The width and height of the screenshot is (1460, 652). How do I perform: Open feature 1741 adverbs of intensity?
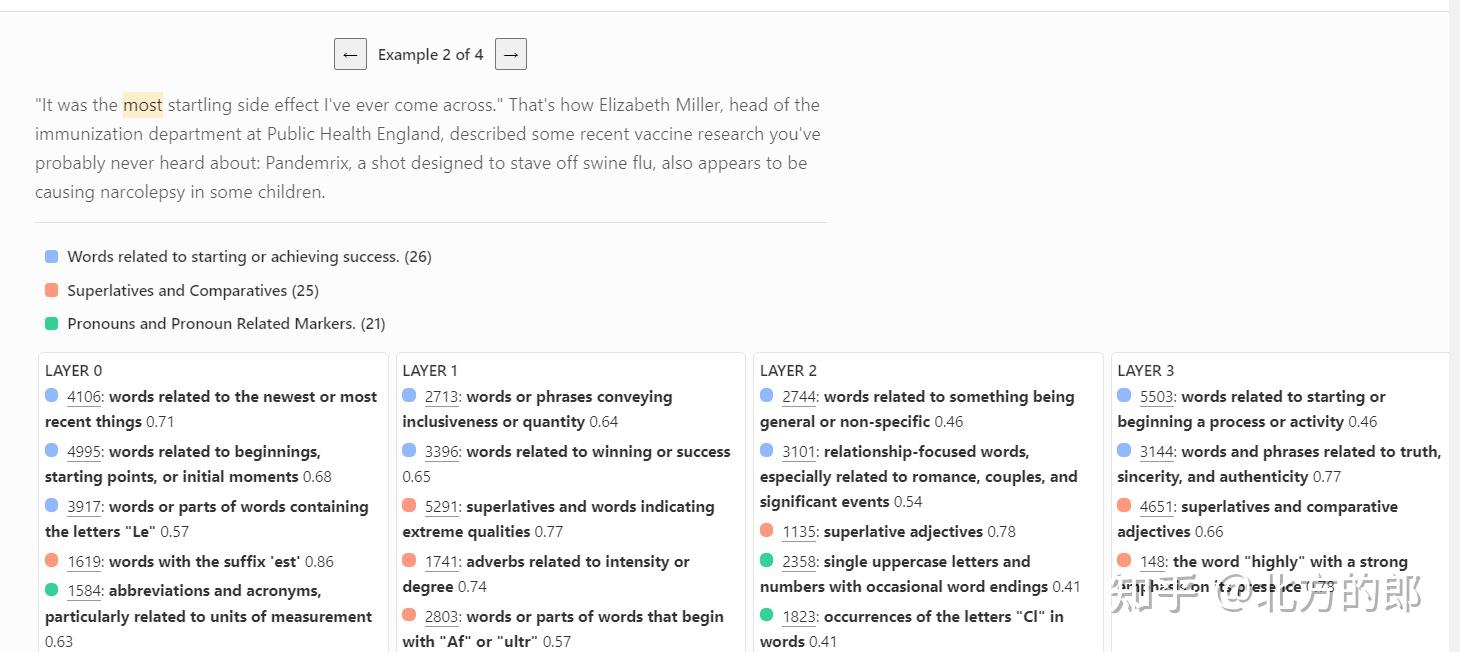pos(441,562)
